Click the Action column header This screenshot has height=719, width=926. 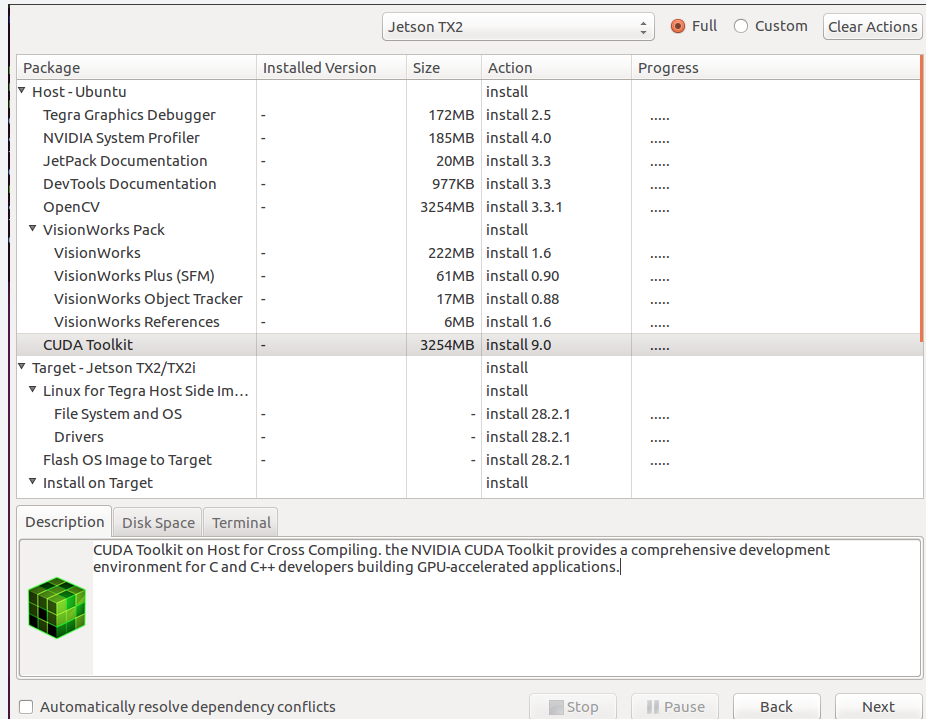pyautogui.click(x=556, y=68)
